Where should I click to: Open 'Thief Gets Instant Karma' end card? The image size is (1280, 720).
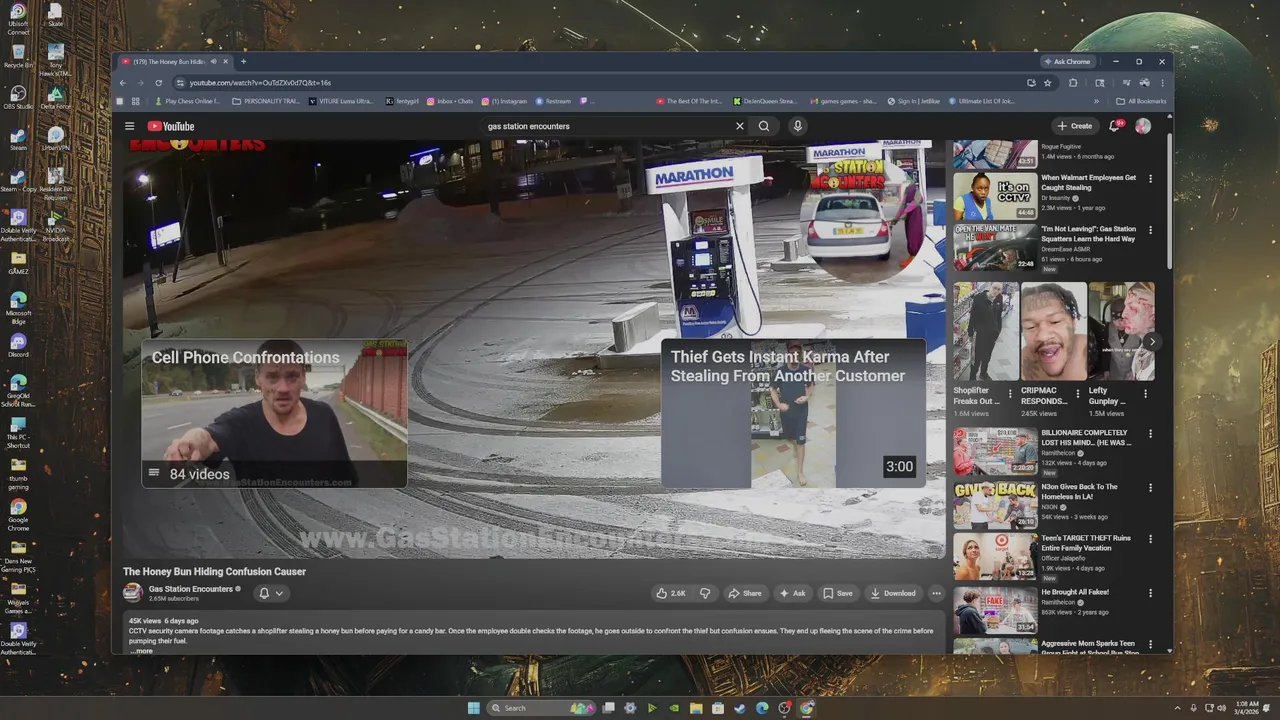tap(793, 414)
